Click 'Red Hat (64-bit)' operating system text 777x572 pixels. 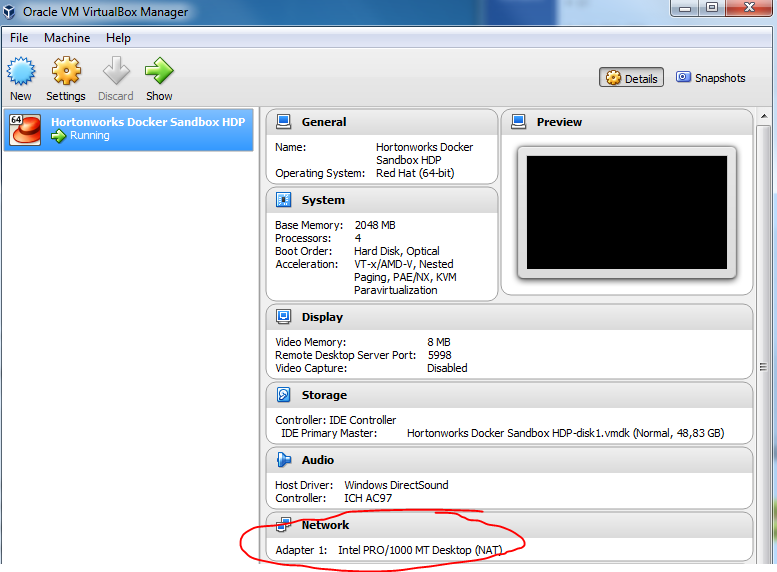(x=415, y=173)
